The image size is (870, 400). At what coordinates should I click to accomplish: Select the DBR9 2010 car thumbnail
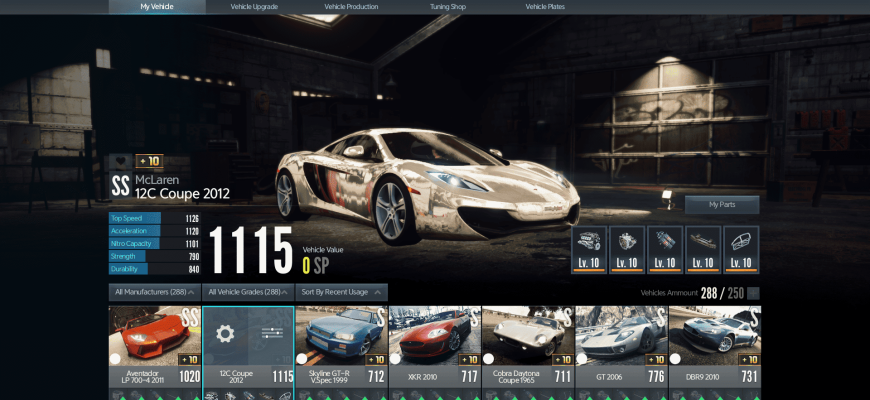click(x=715, y=336)
